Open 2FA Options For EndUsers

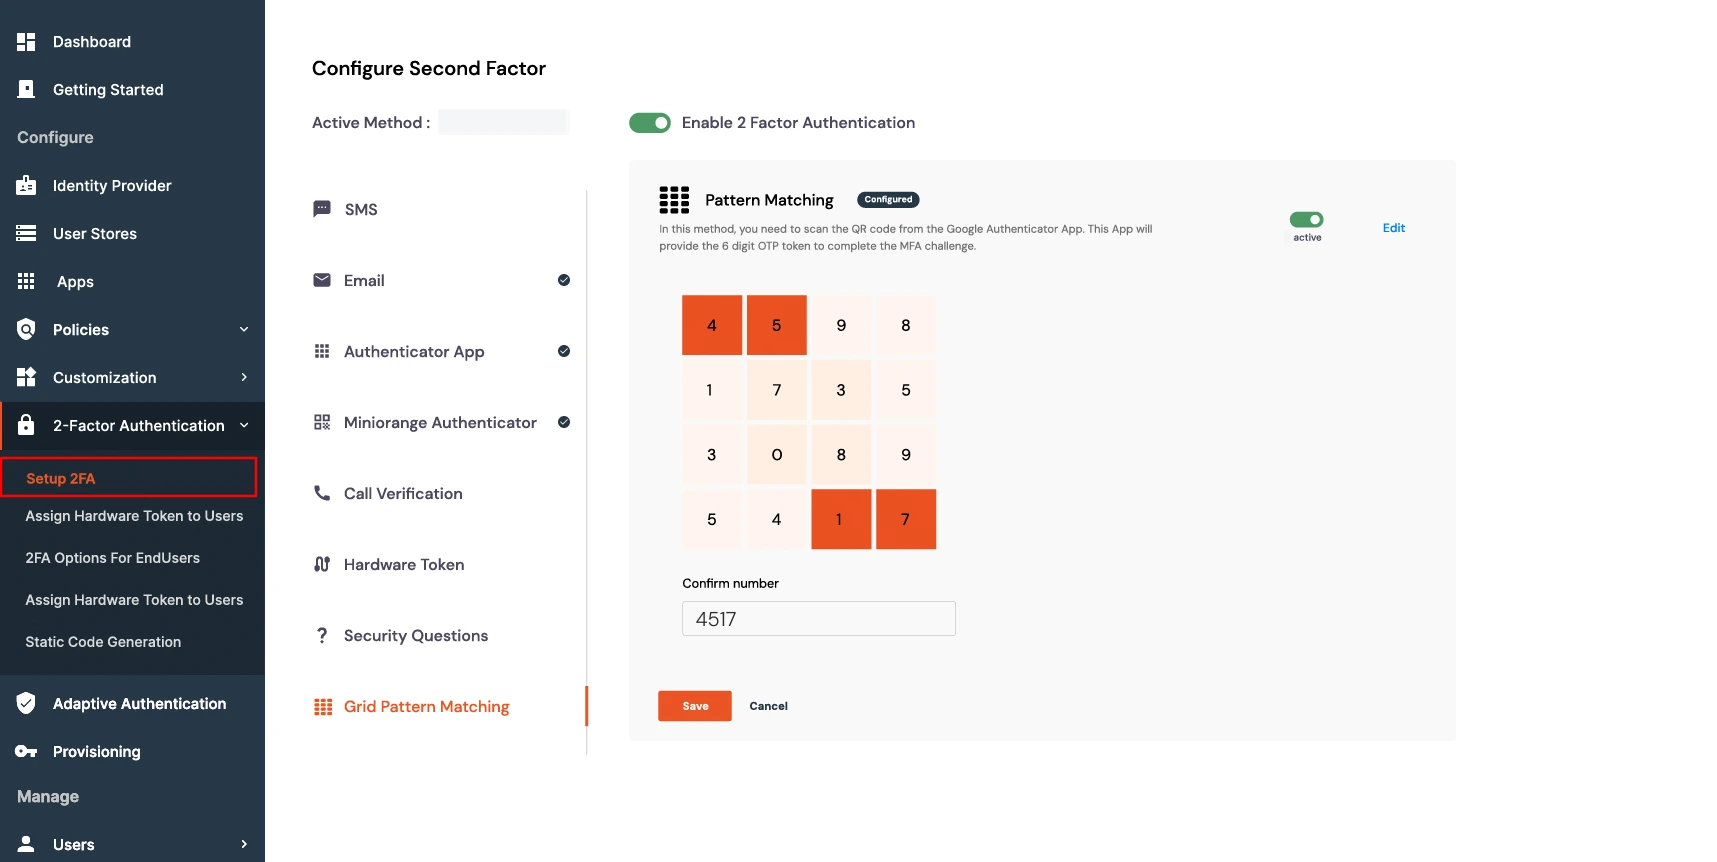pyautogui.click(x=112, y=558)
